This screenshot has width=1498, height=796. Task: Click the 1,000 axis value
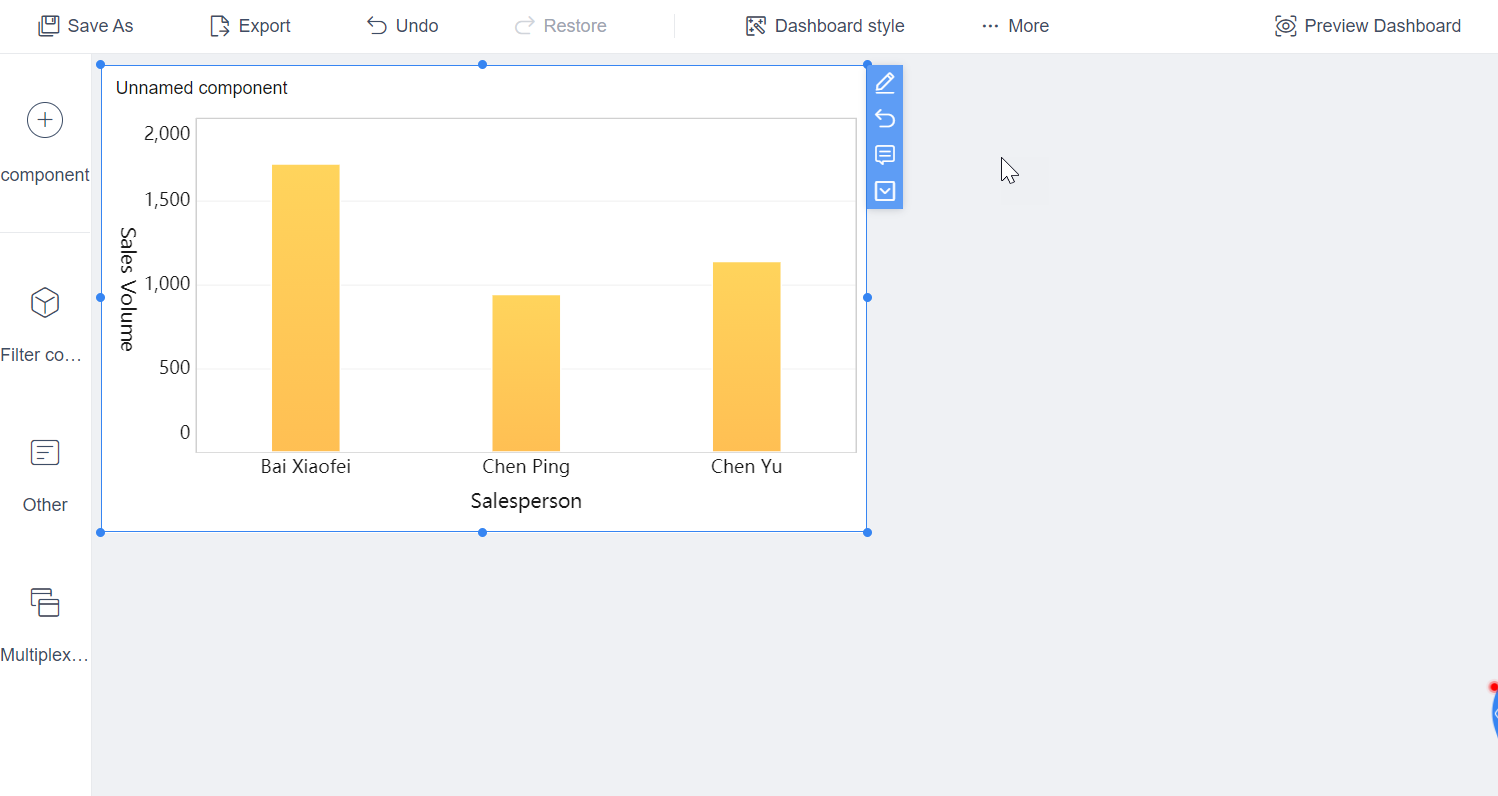(167, 284)
